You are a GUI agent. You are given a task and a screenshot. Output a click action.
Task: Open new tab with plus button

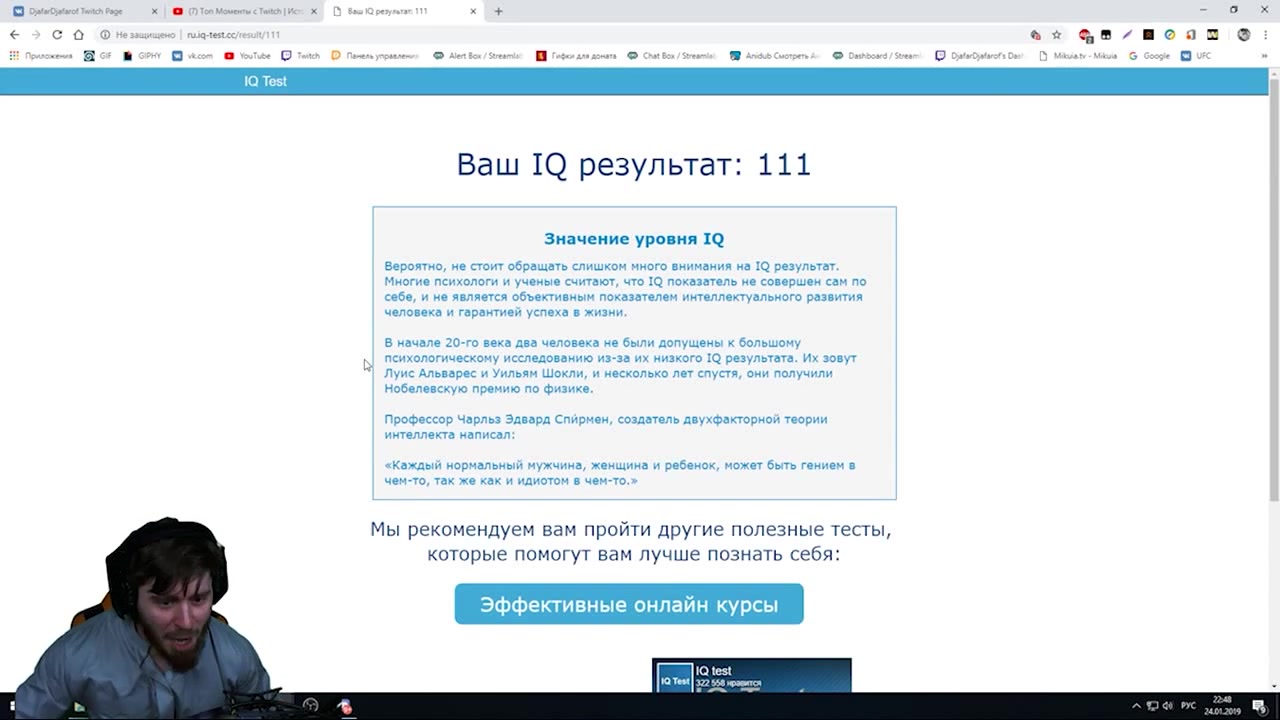[x=498, y=11]
